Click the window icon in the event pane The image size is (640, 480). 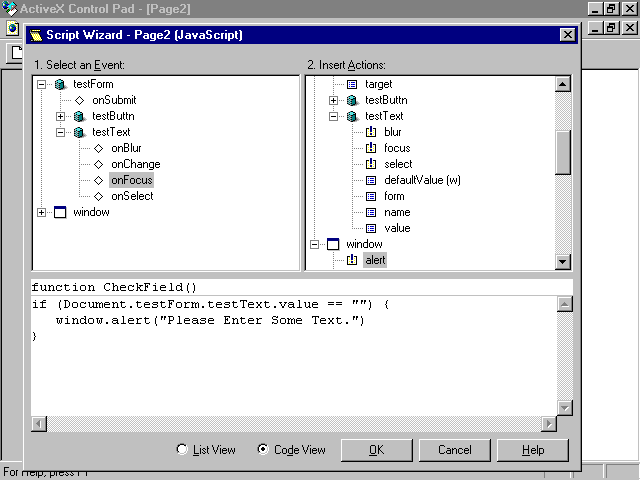[x=59, y=212]
